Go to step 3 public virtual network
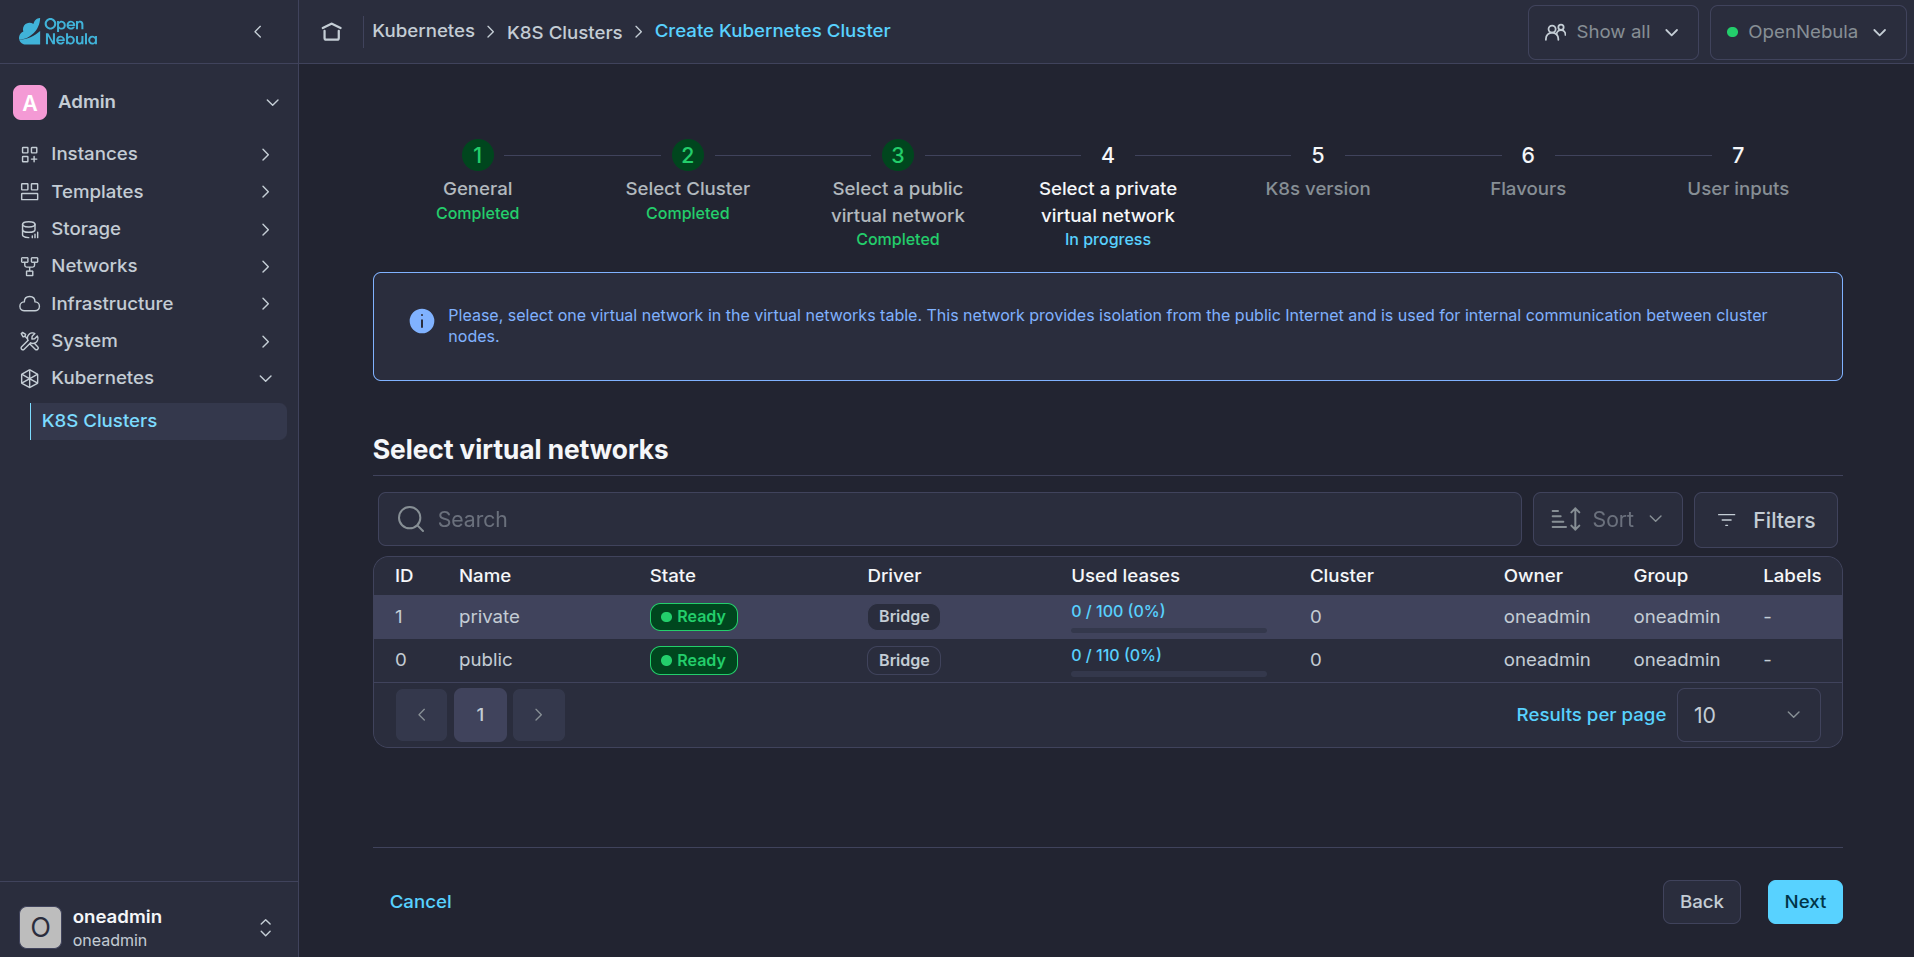This screenshot has width=1914, height=957. (898, 155)
